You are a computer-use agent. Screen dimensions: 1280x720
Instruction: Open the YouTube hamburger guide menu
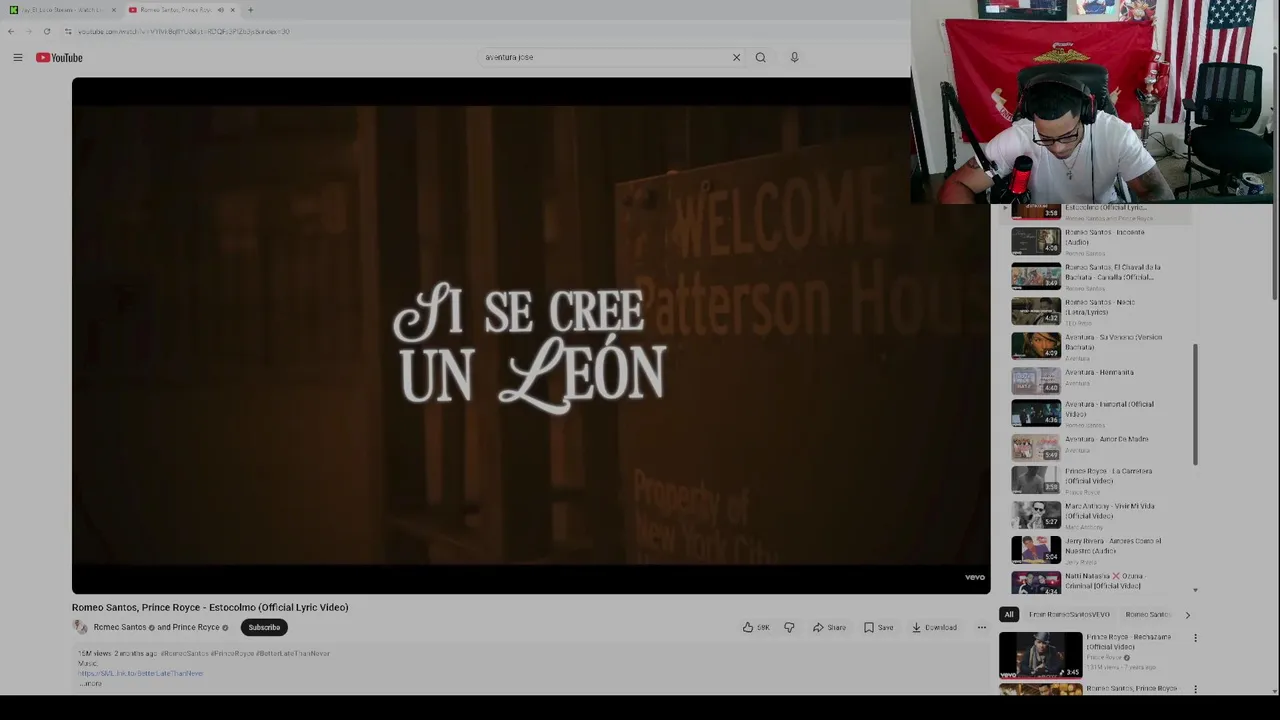[x=17, y=57]
